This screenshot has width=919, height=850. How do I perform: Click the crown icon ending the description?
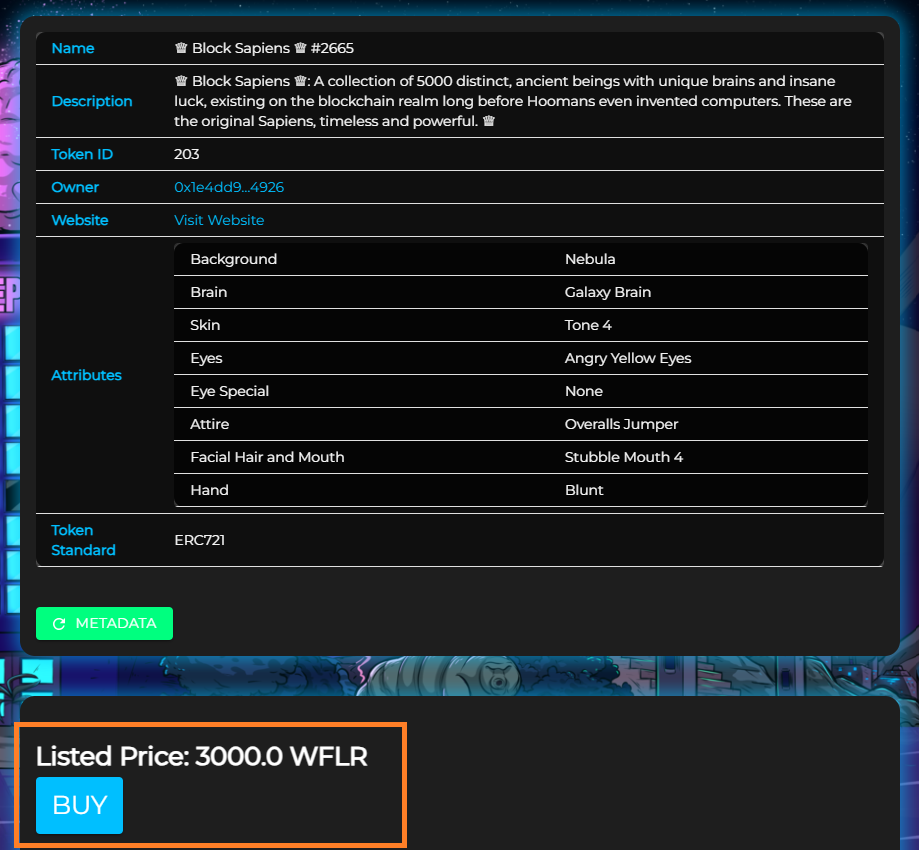click(x=489, y=121)
